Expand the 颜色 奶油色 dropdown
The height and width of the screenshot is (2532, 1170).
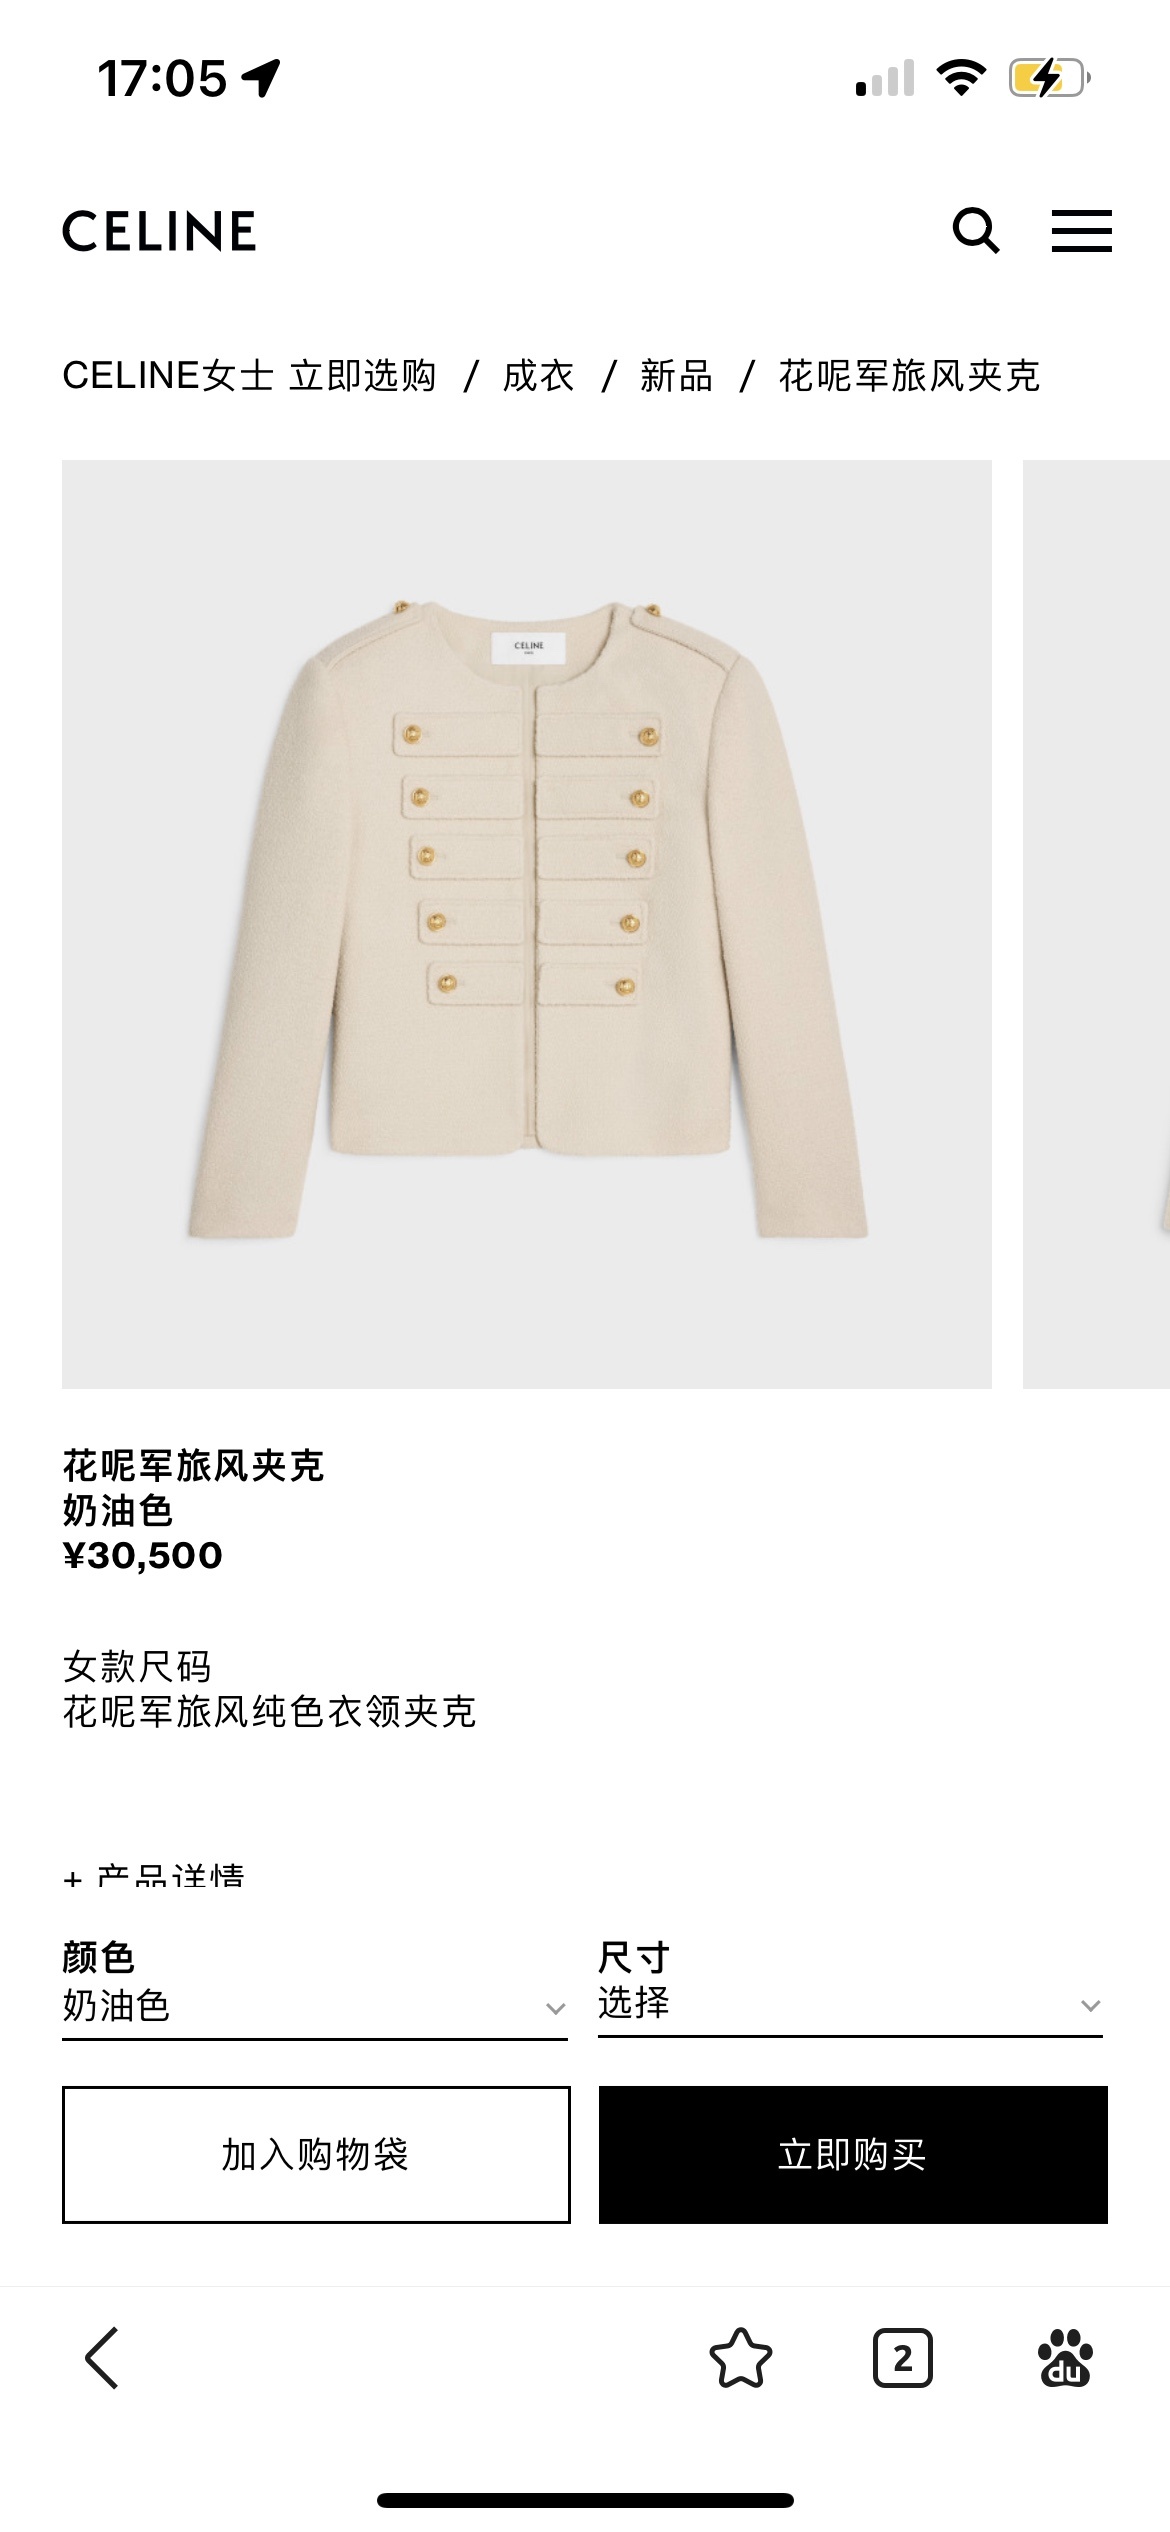[x=315, y=1986]
